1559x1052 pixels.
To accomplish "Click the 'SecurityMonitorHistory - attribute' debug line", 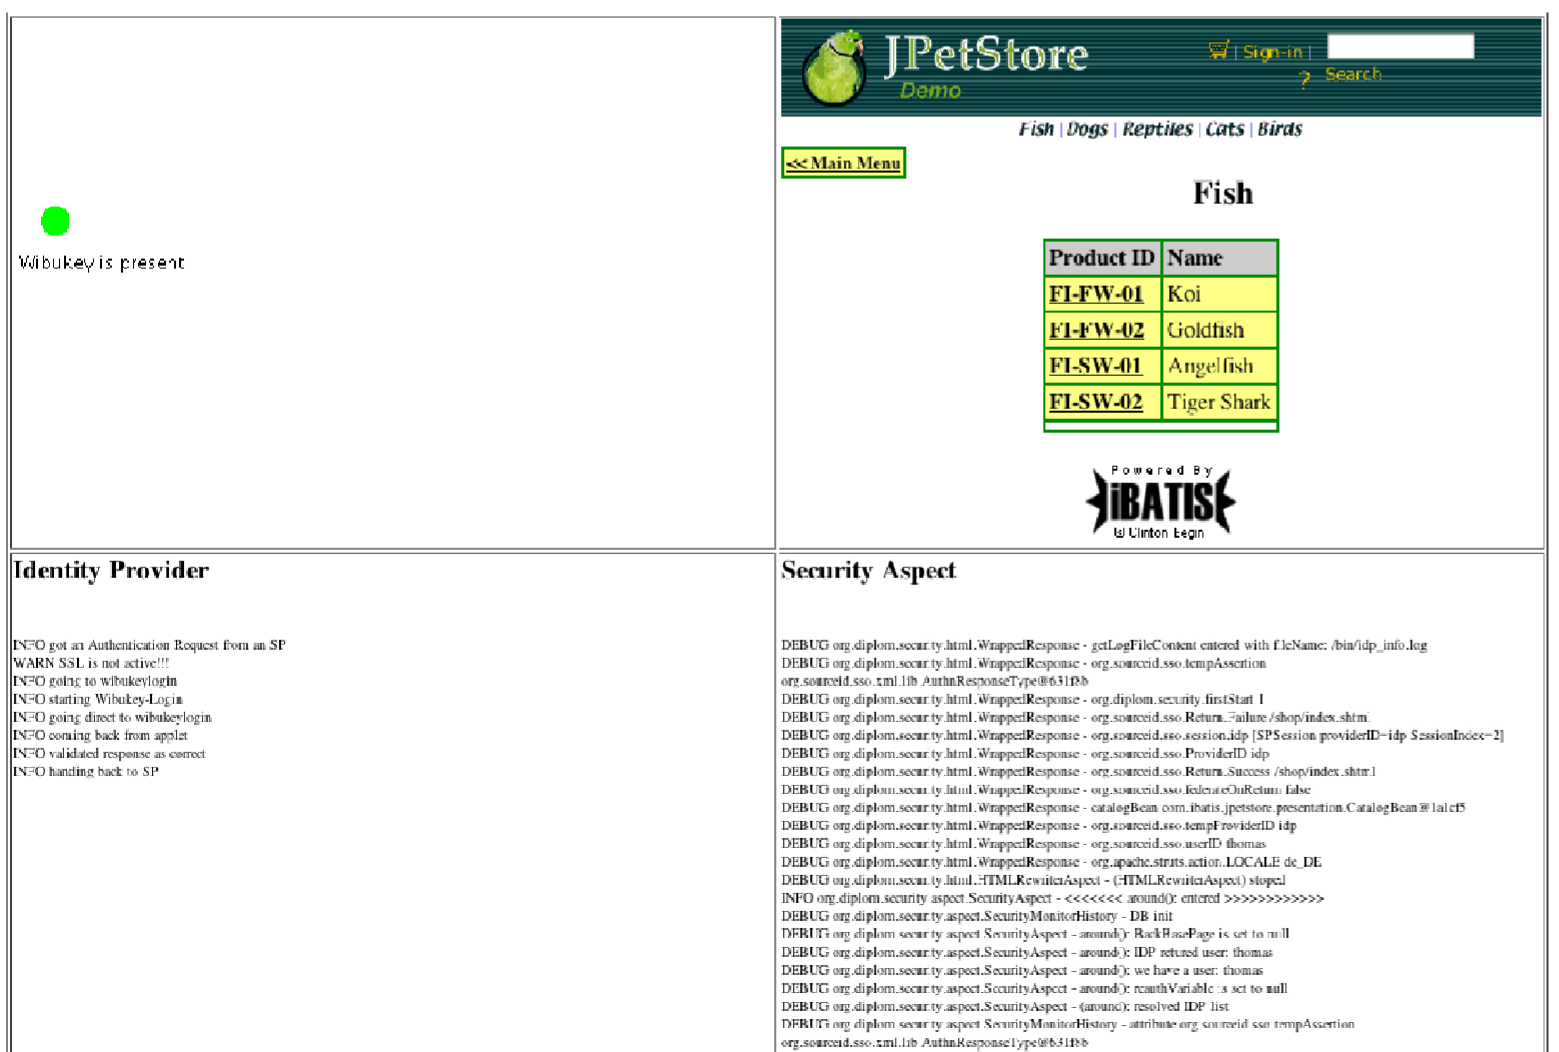I will tap(1068, 1024).
